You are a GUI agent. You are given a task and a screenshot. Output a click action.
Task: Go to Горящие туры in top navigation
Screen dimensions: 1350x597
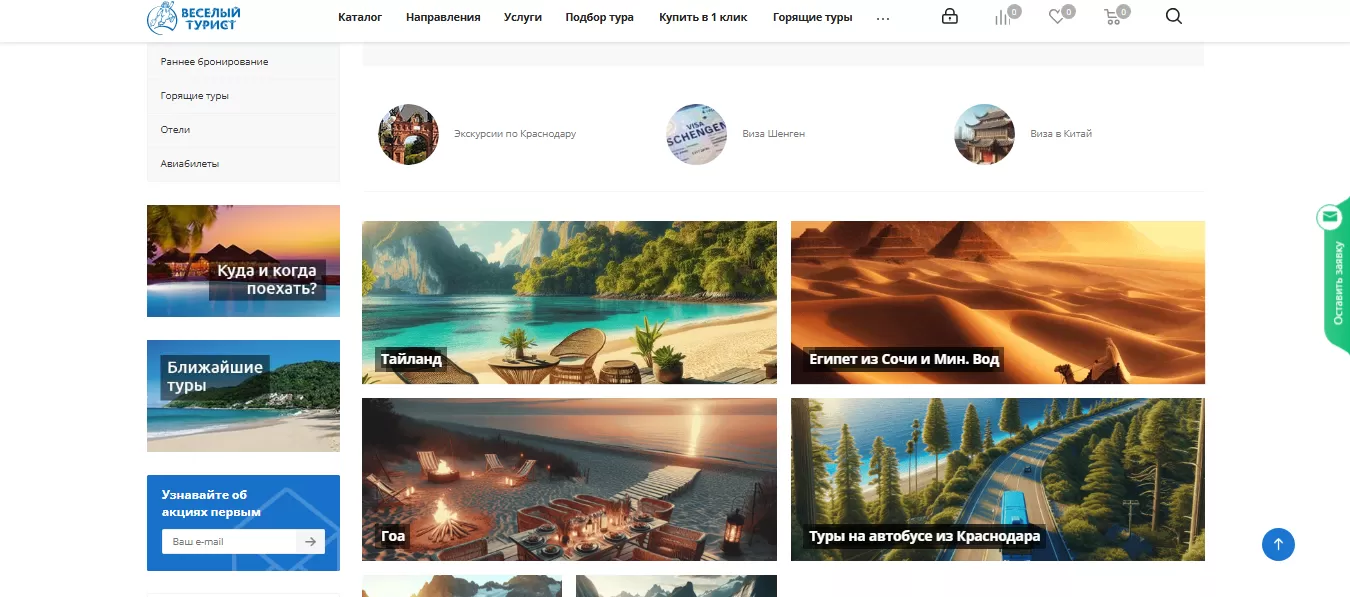tap(812, 17)
